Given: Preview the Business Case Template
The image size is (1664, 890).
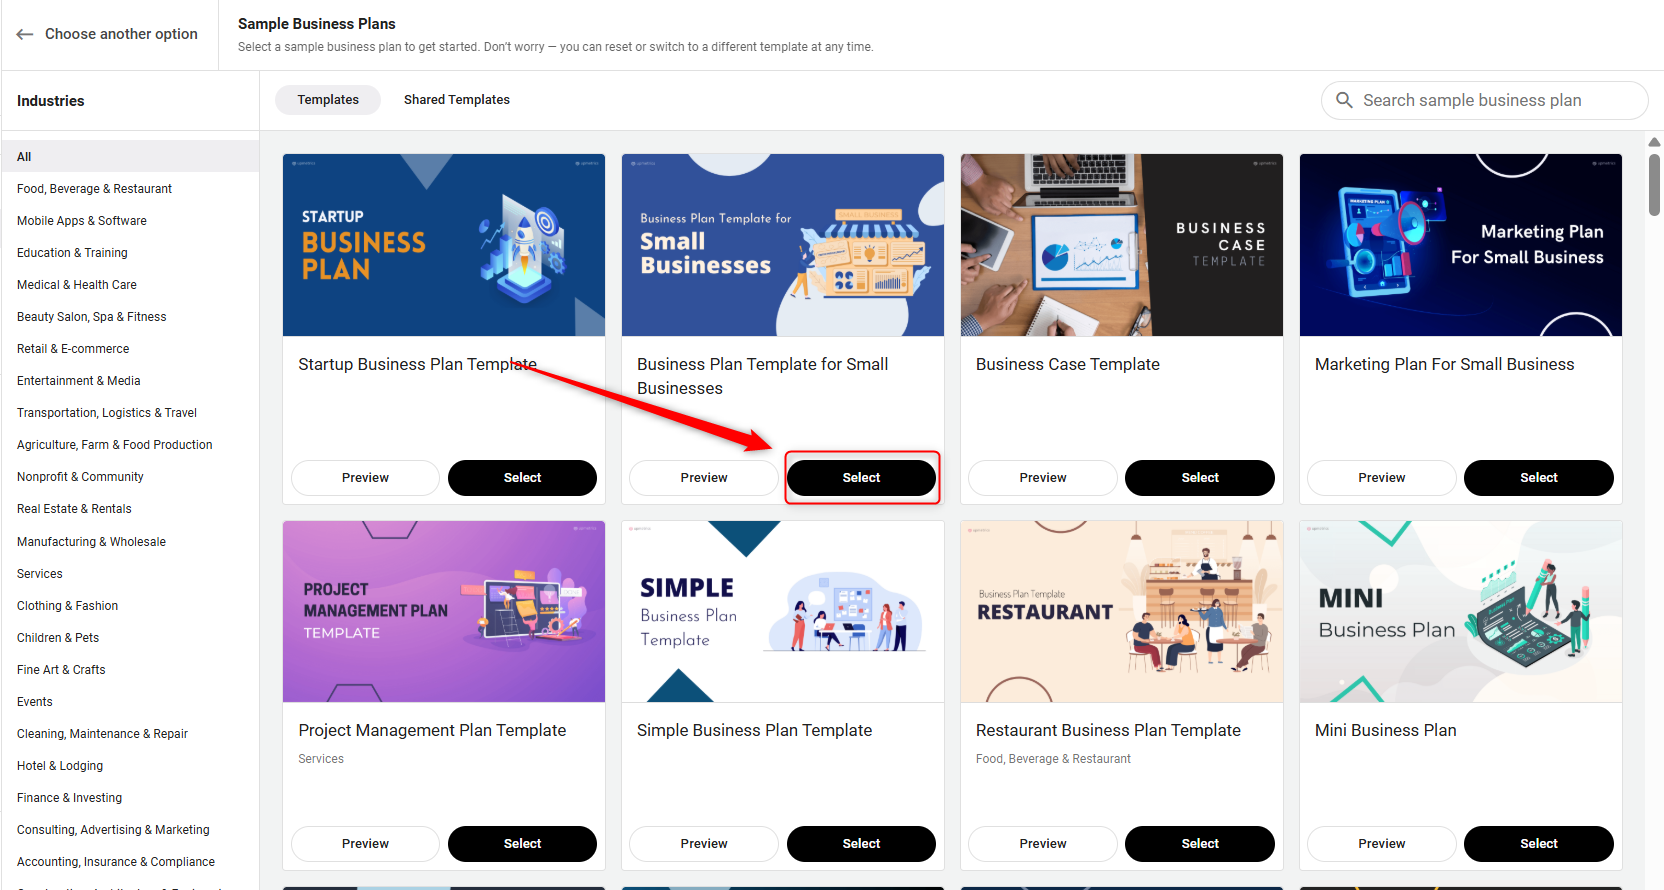Looking at the screenshot, I should coord(1043,478).
